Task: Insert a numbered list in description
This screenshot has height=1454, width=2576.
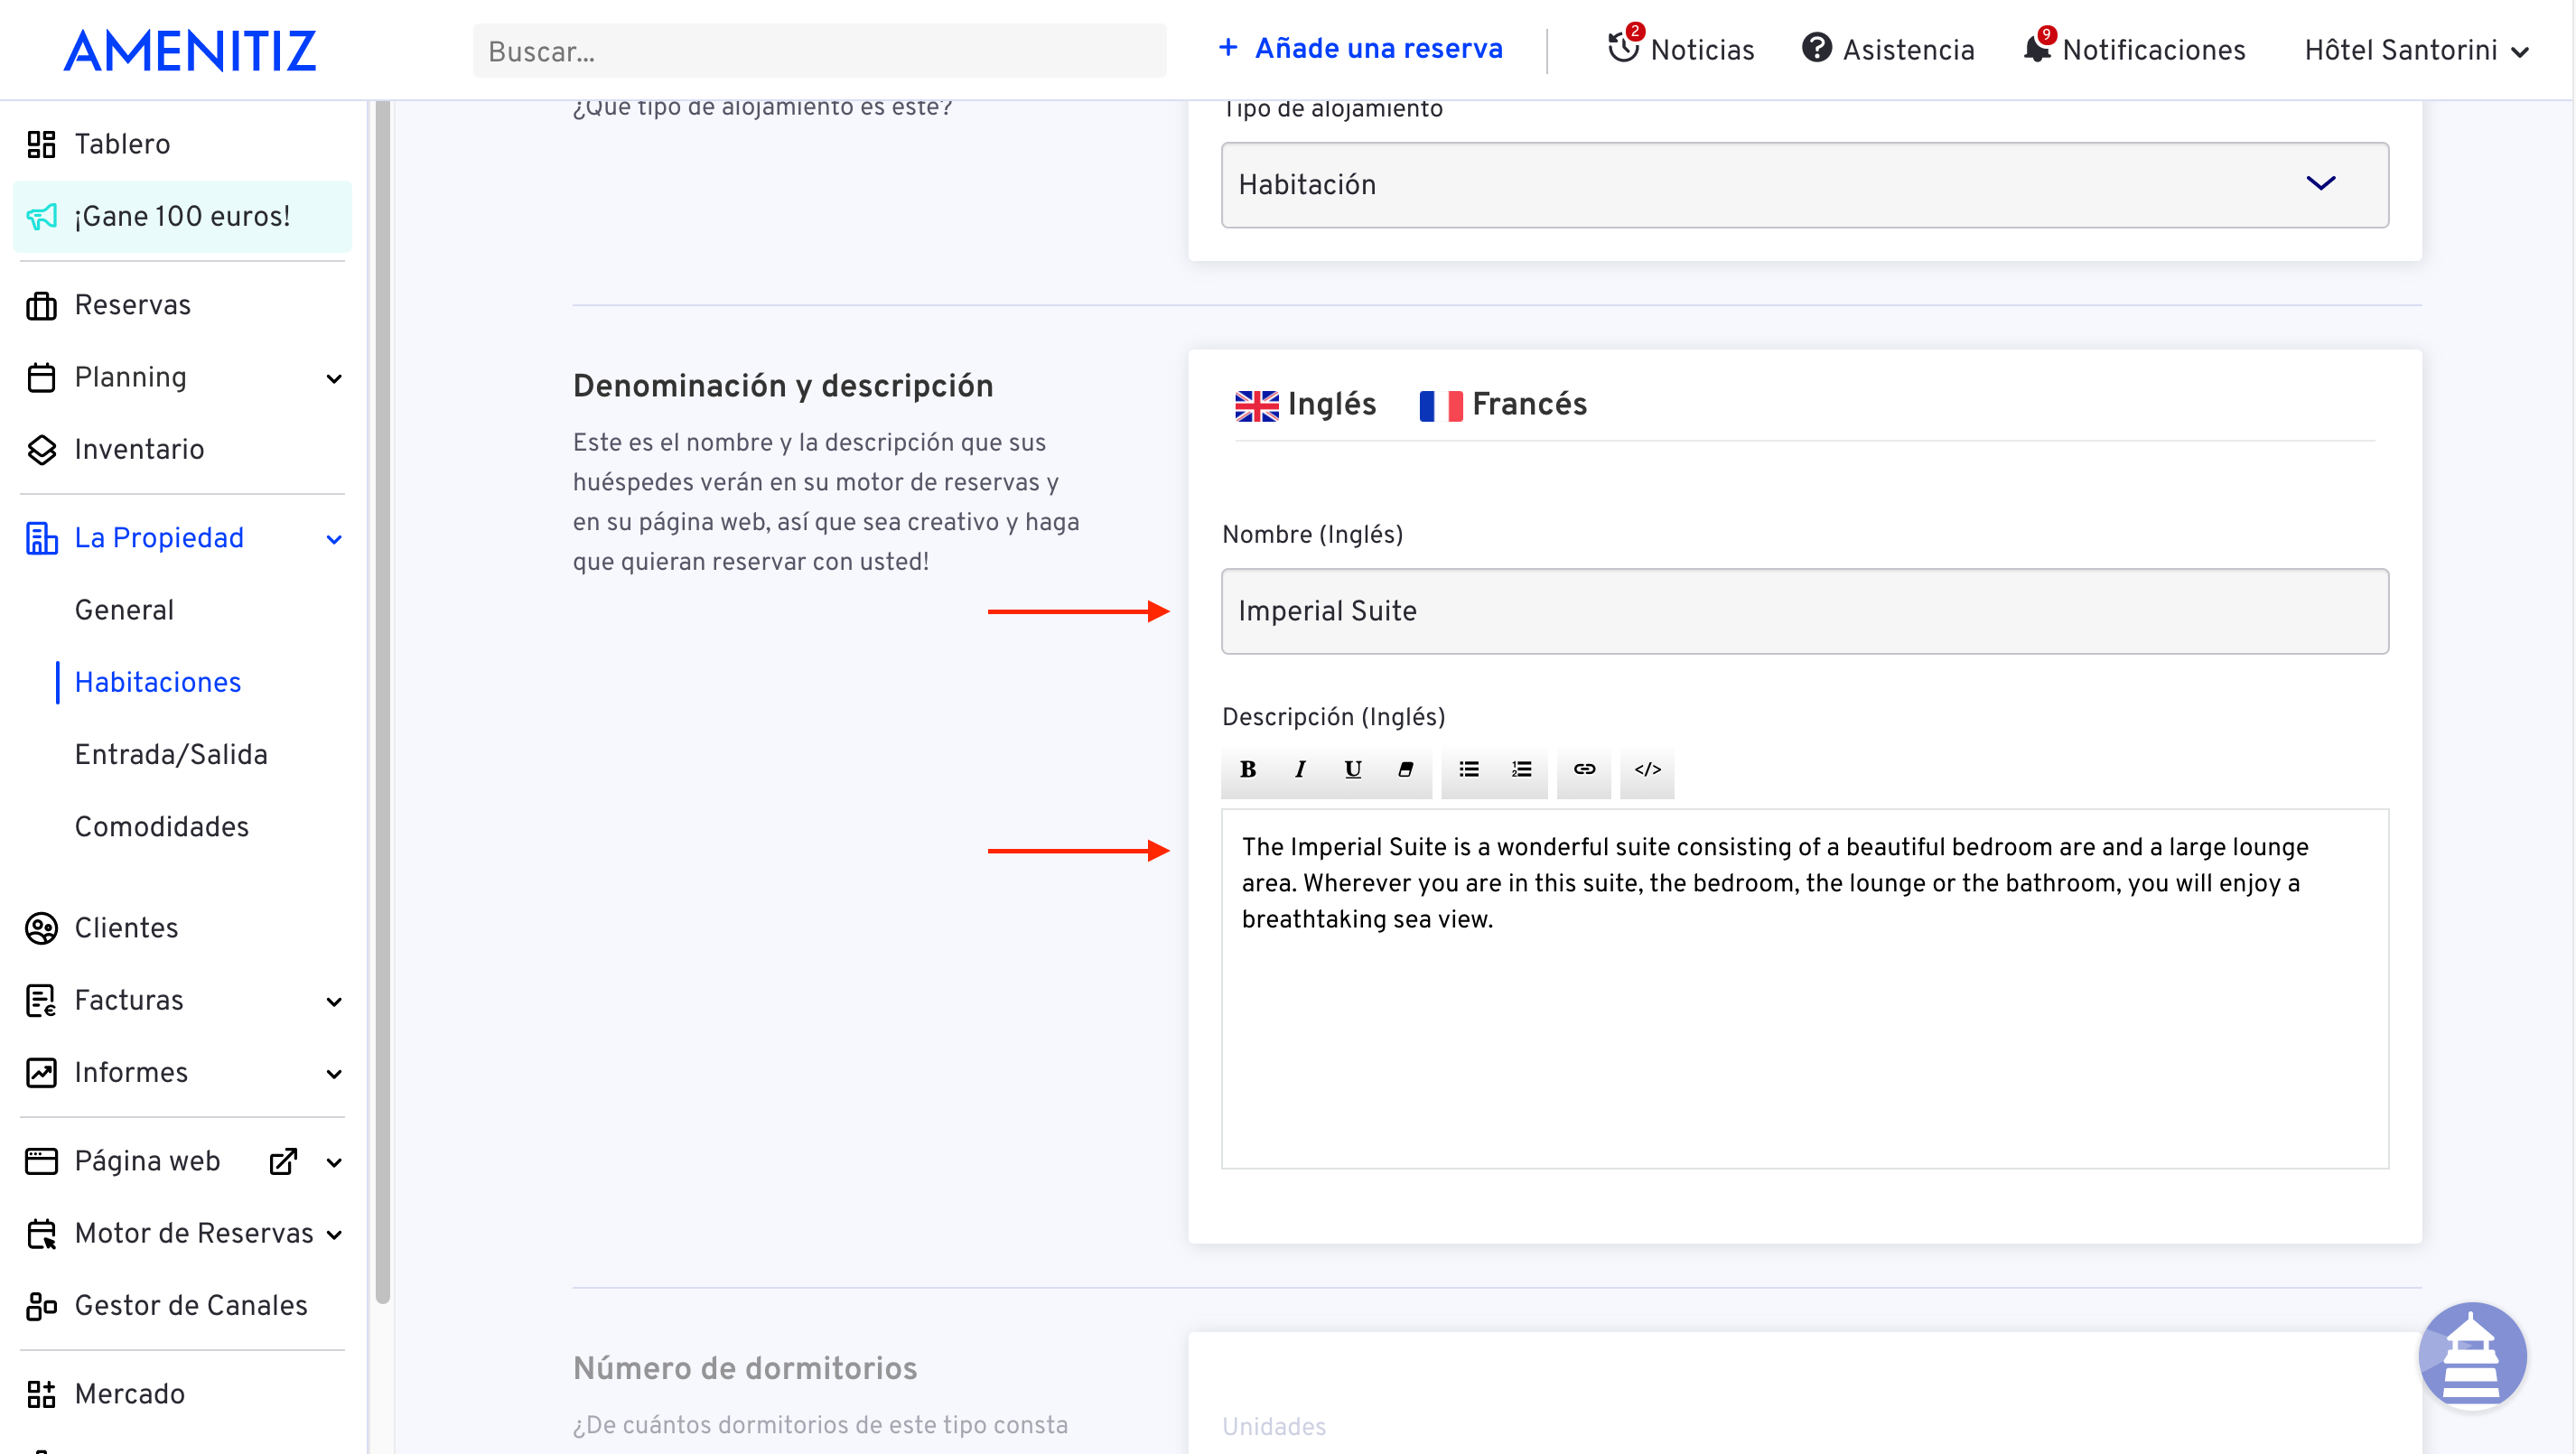Action: pos(1521,769)
